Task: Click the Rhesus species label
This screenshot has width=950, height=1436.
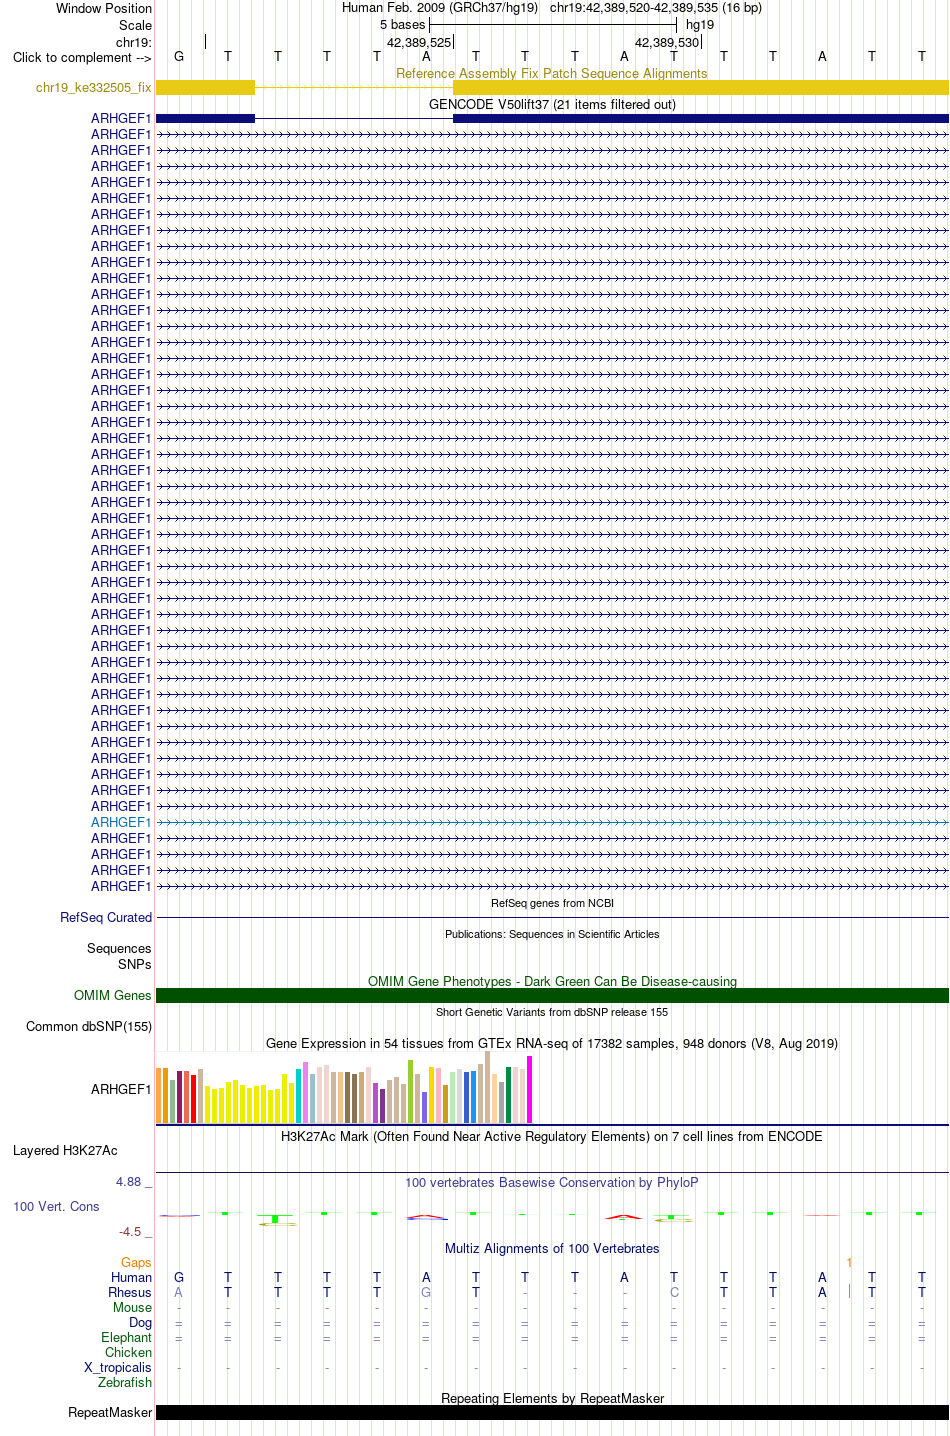Action: [130, 1293]
